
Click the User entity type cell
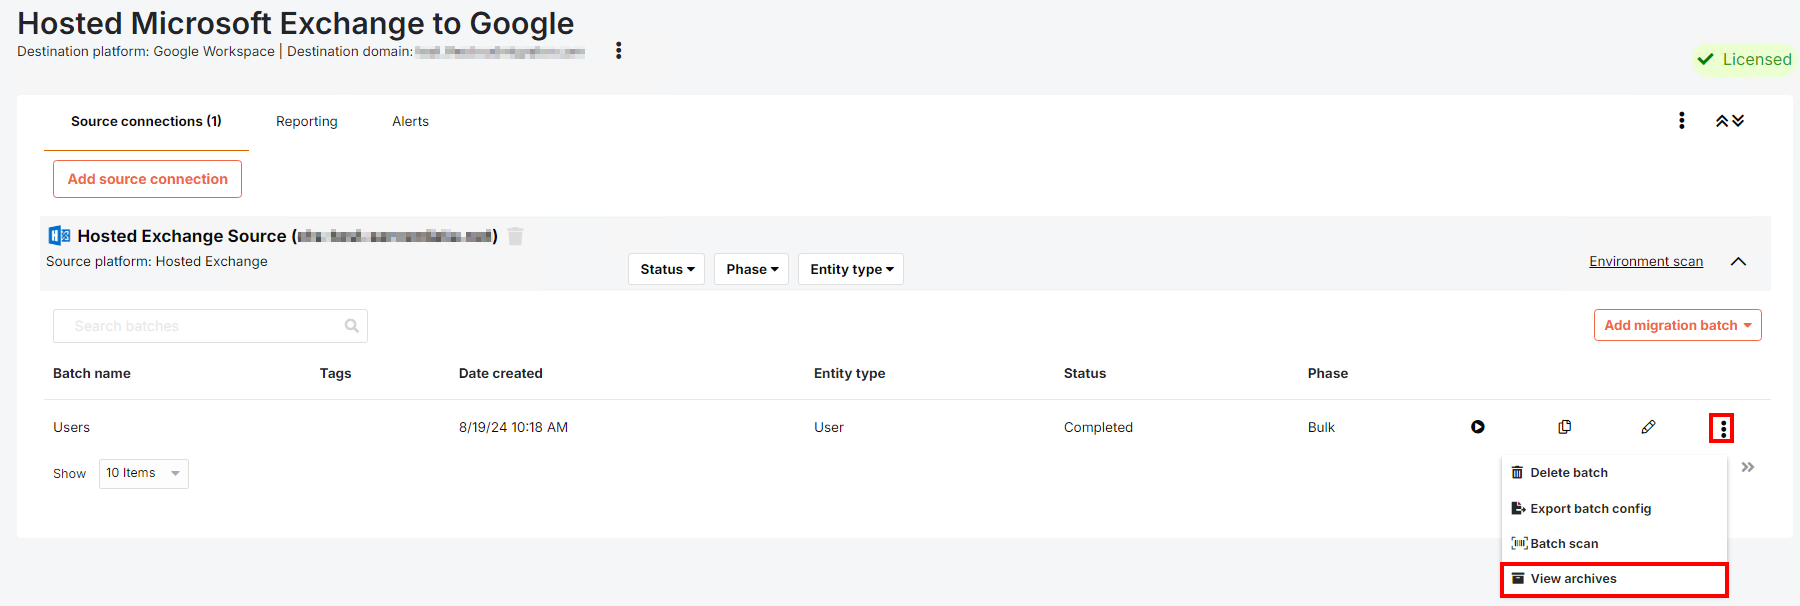829,427
